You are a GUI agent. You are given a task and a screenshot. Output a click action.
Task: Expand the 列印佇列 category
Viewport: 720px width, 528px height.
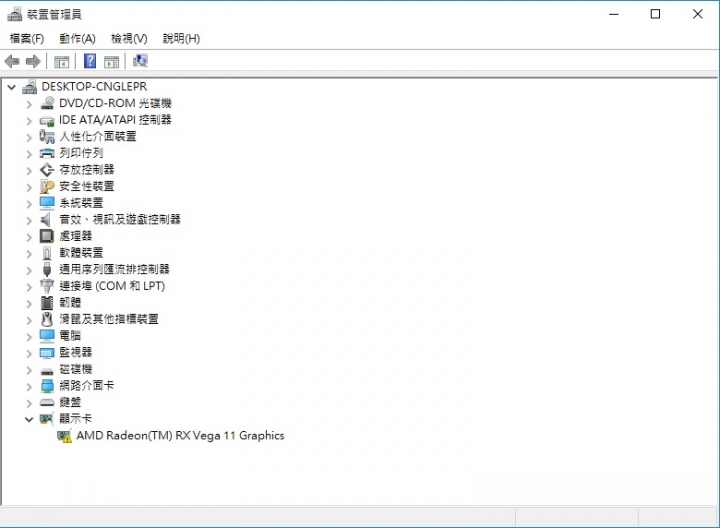pos(29,154)
